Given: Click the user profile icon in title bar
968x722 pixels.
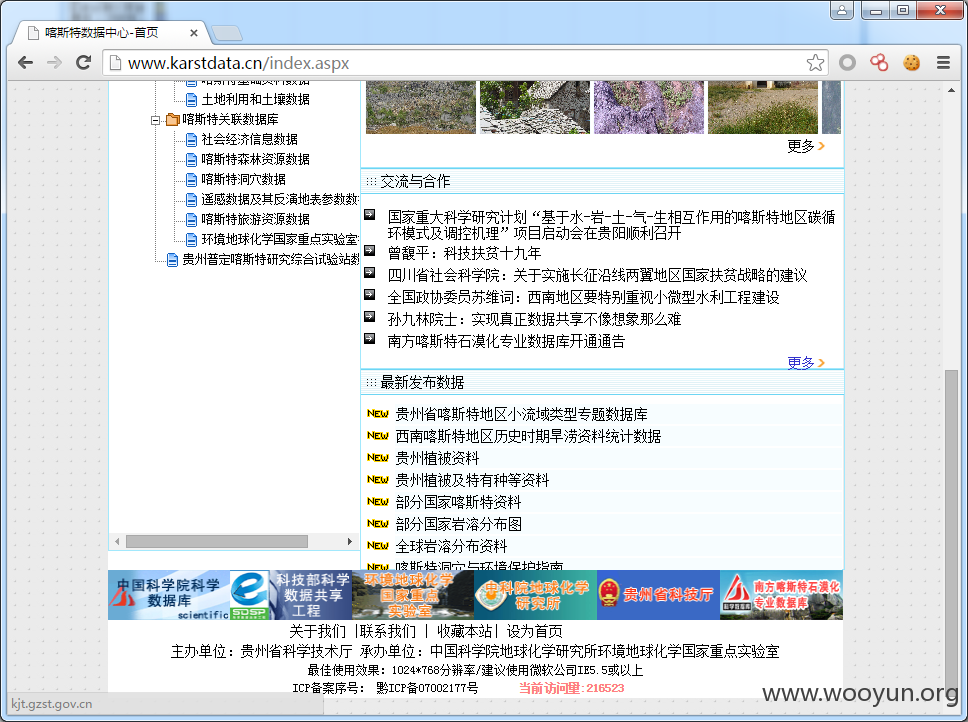Looking at the screenshot, I should tap(841, 10).
